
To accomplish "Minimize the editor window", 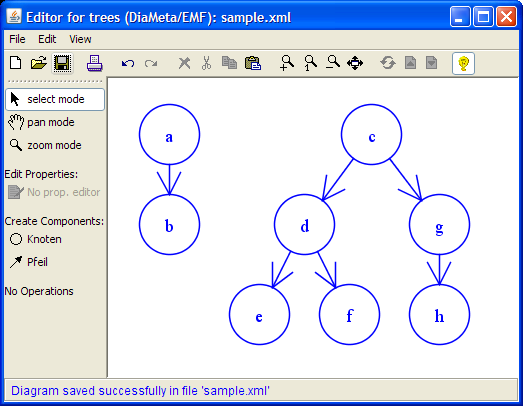I will coord(460,16).
